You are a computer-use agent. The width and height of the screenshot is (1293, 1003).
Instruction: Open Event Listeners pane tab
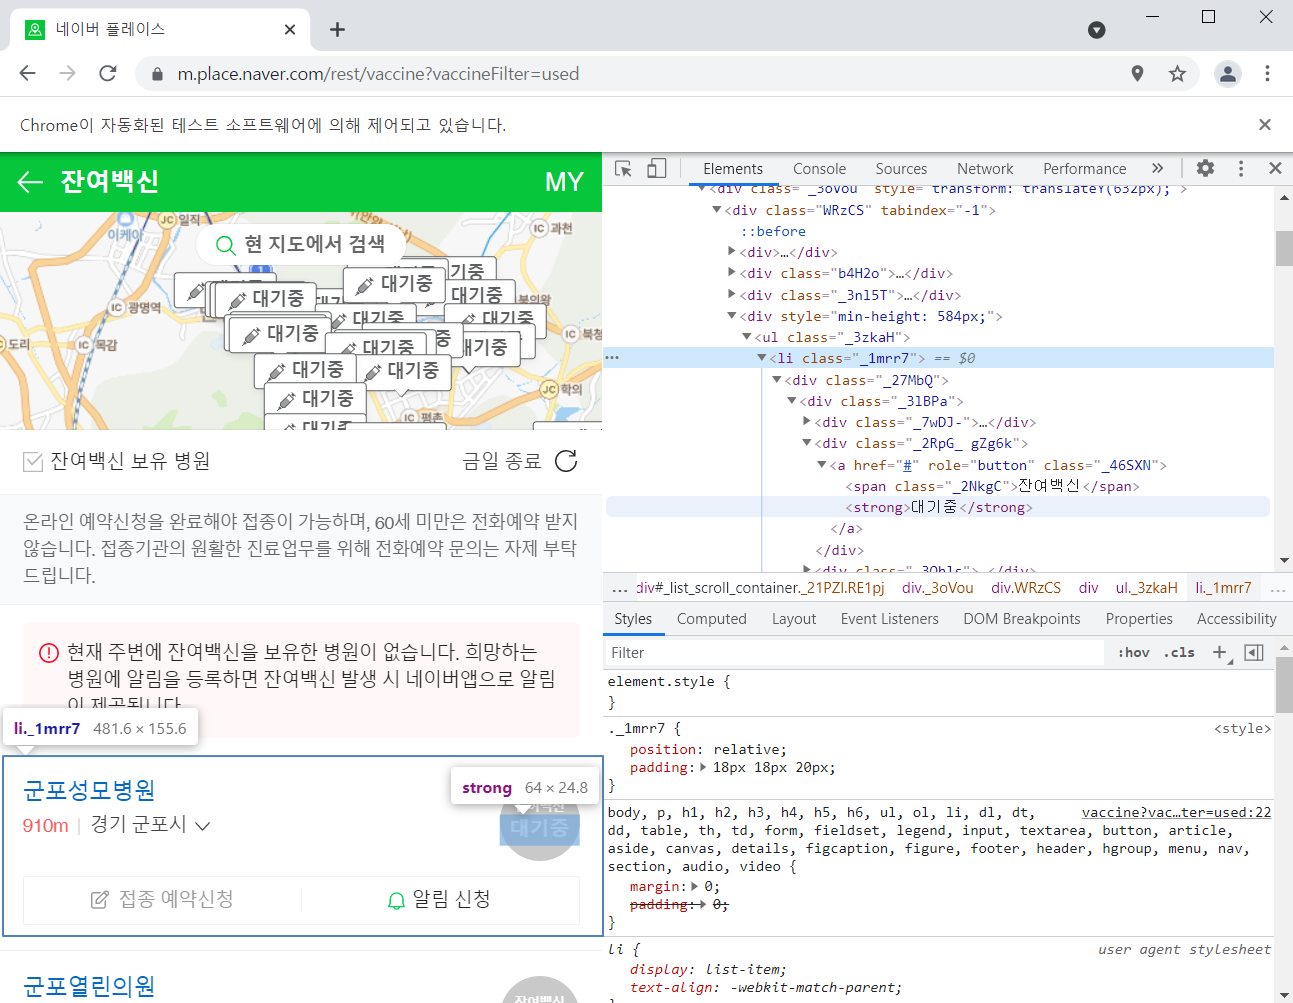pyautogui.click(x=889, y=619)
